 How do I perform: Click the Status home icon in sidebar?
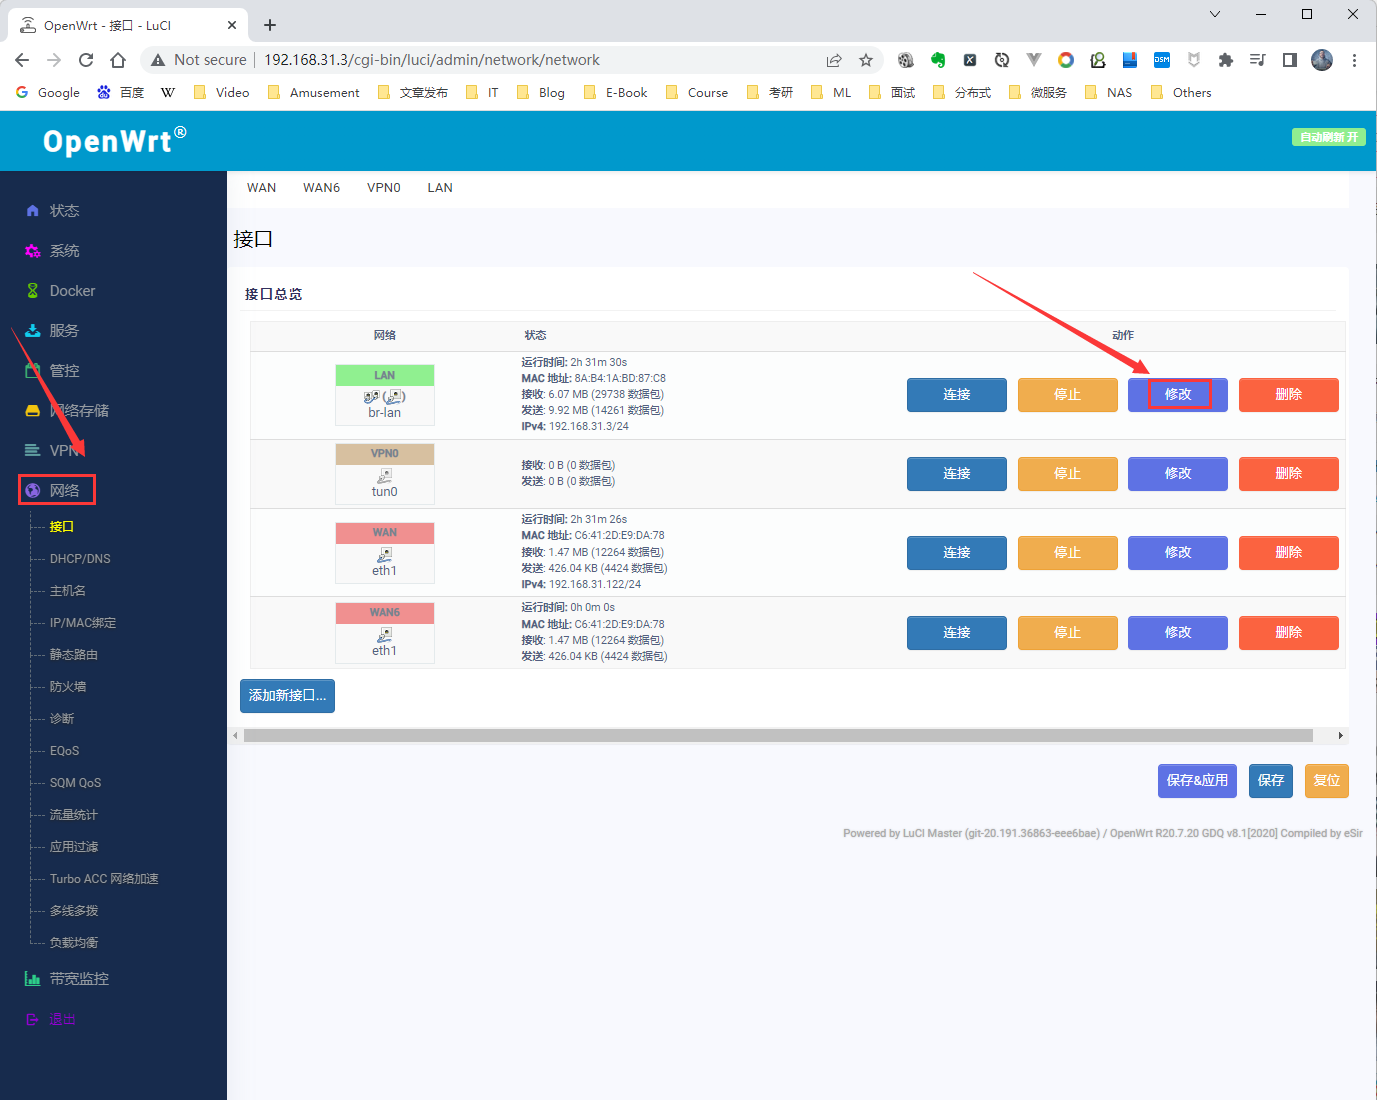pos(32,211)
